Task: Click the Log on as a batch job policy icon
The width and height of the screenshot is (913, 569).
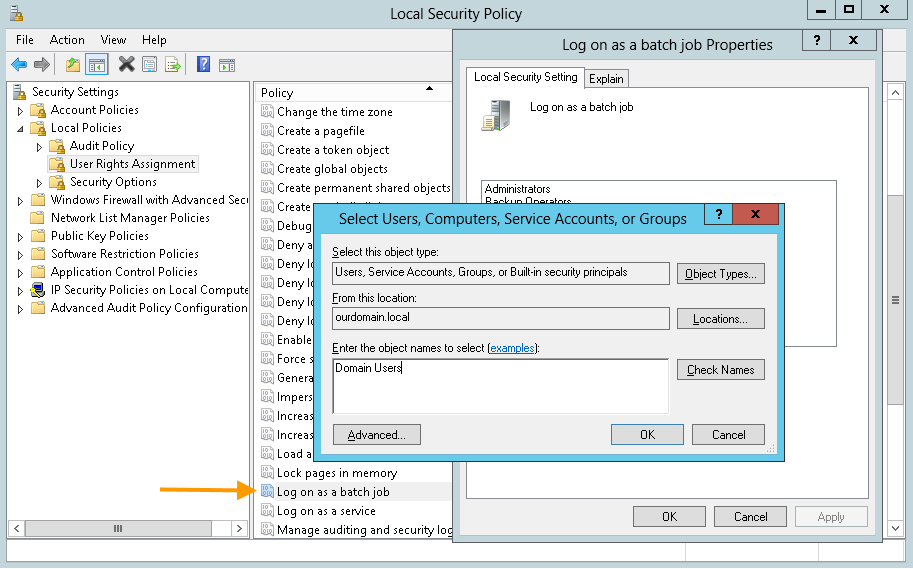Action: click(x=267, y=492)
